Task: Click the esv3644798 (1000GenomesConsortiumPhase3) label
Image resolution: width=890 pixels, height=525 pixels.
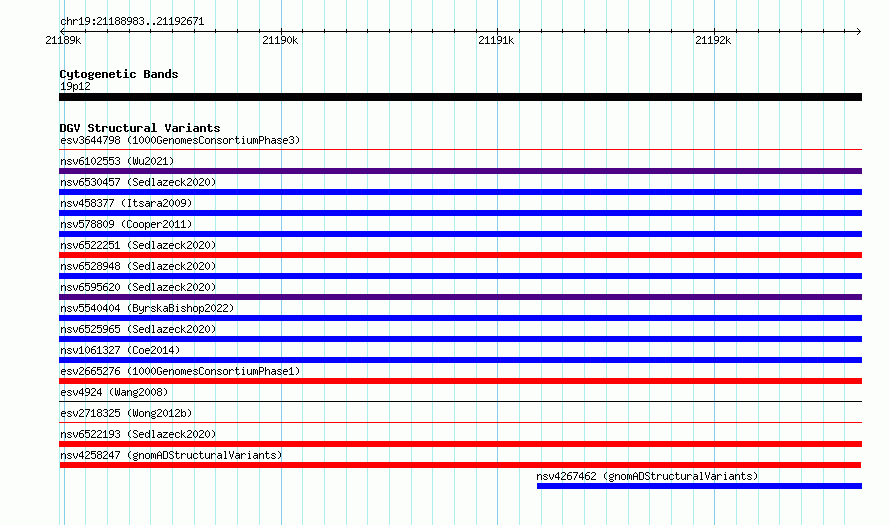Action: click(180, 140)
